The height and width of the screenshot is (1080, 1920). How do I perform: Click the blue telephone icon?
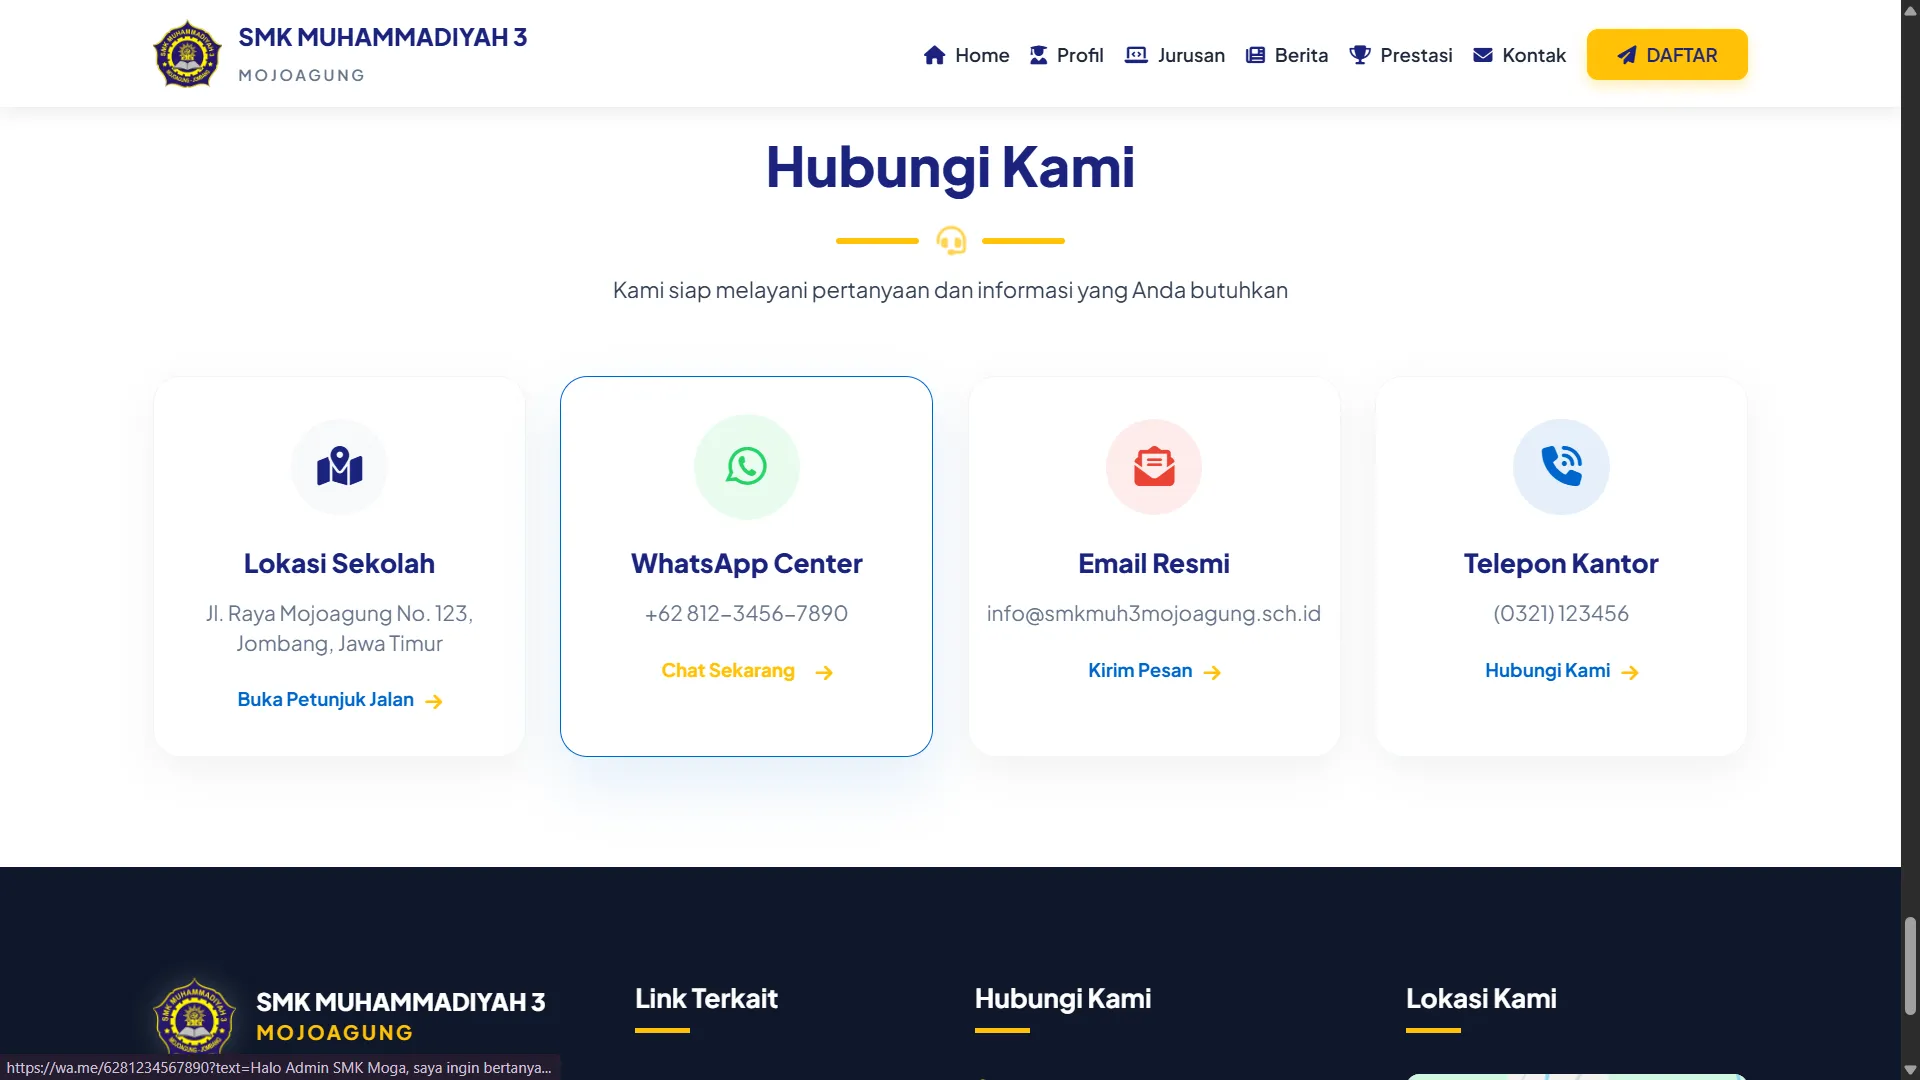coord(1561,466)
